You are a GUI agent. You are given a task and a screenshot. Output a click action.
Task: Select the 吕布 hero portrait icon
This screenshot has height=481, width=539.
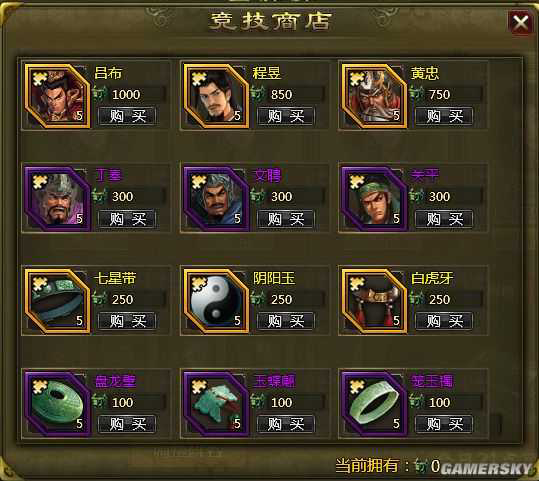[57, 96]
